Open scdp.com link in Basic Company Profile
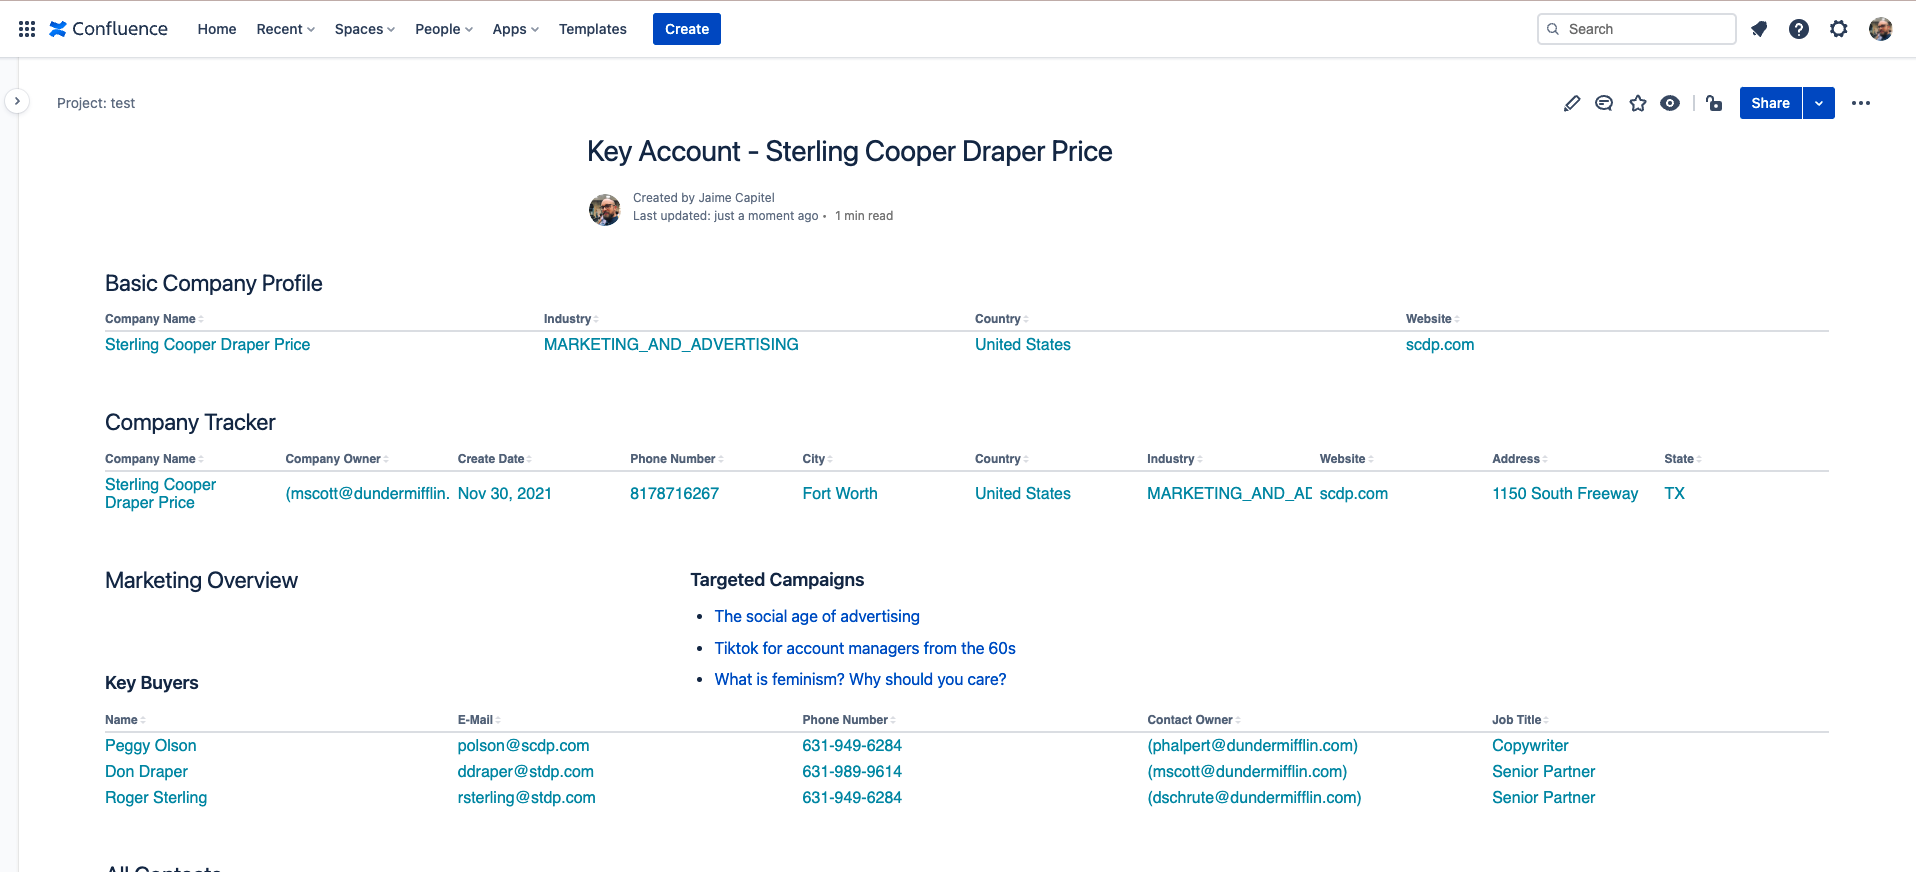The image size is (1916, 872). point(1440,344)
